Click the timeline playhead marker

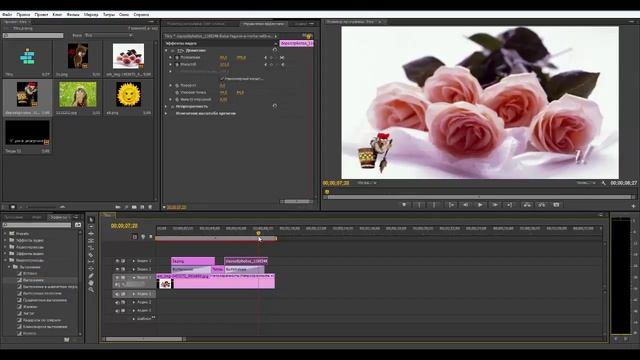coord(258,233)
